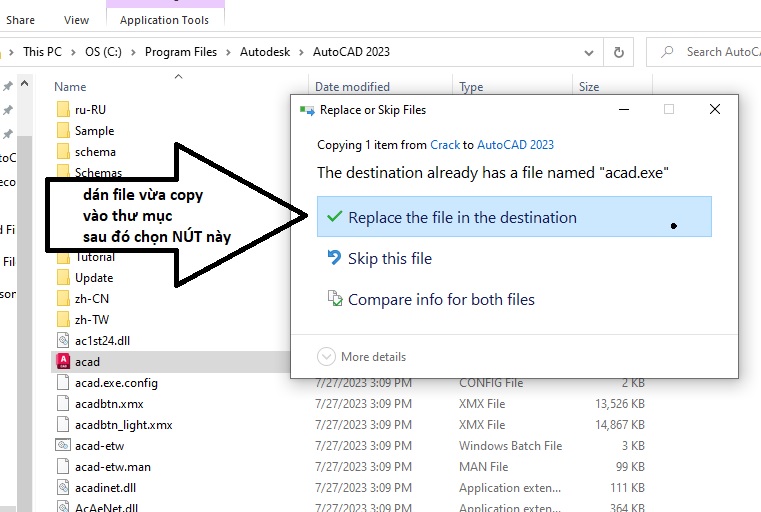Click the red acad application icon
The width and height of the screenshot is (761, 512).
coord(63,362)
